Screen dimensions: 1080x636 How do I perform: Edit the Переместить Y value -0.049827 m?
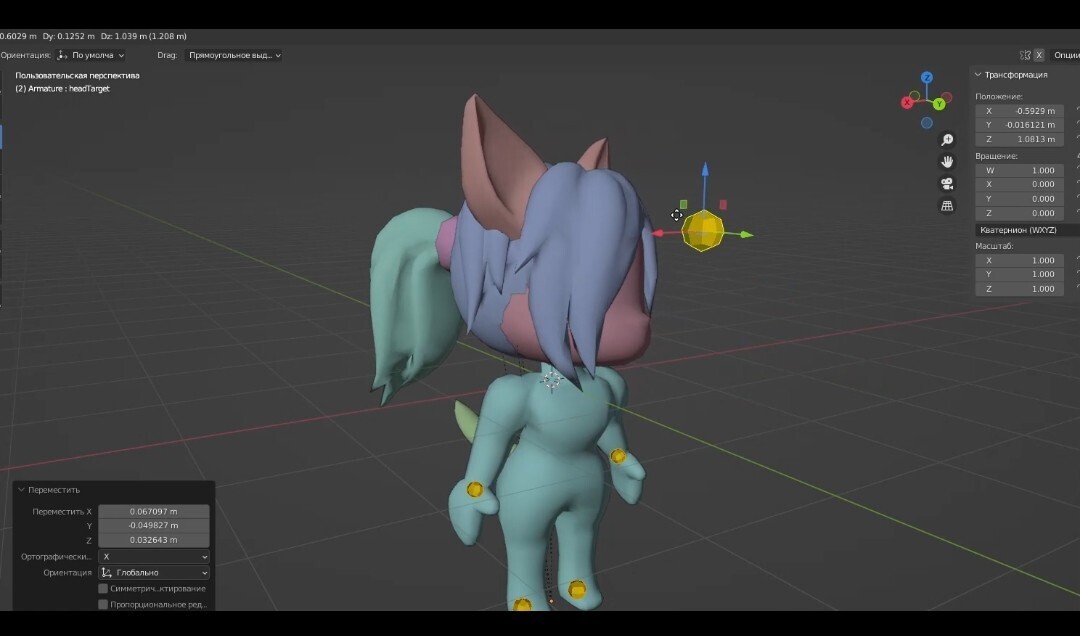(x=154, y=525)
